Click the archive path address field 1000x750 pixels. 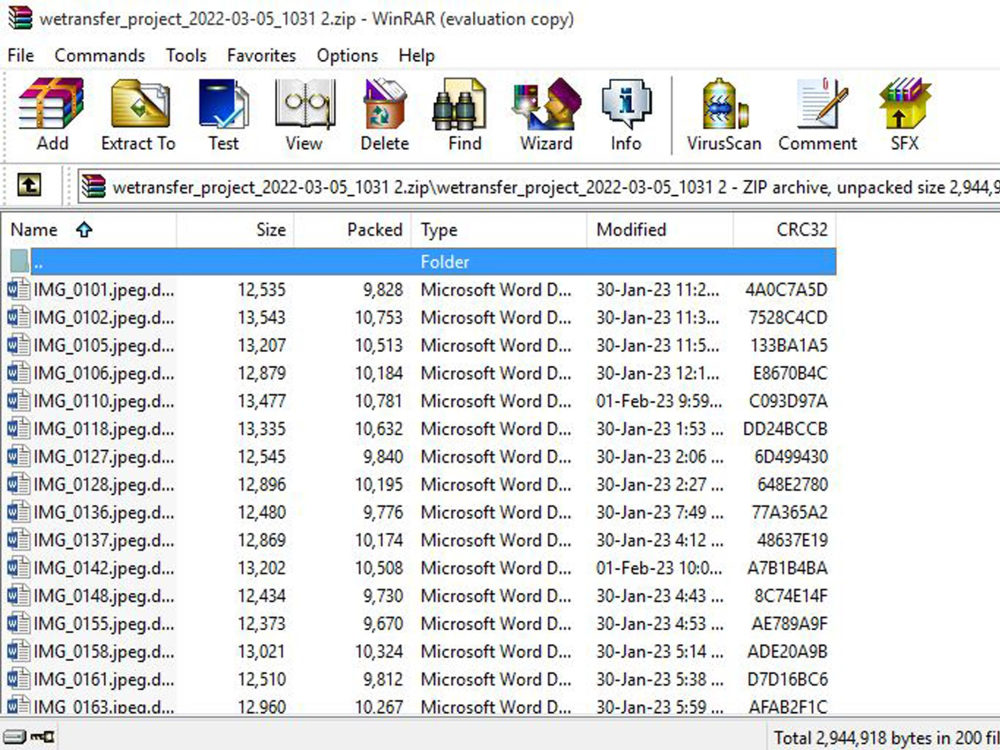pyautogui.click(x=539, y=187)
